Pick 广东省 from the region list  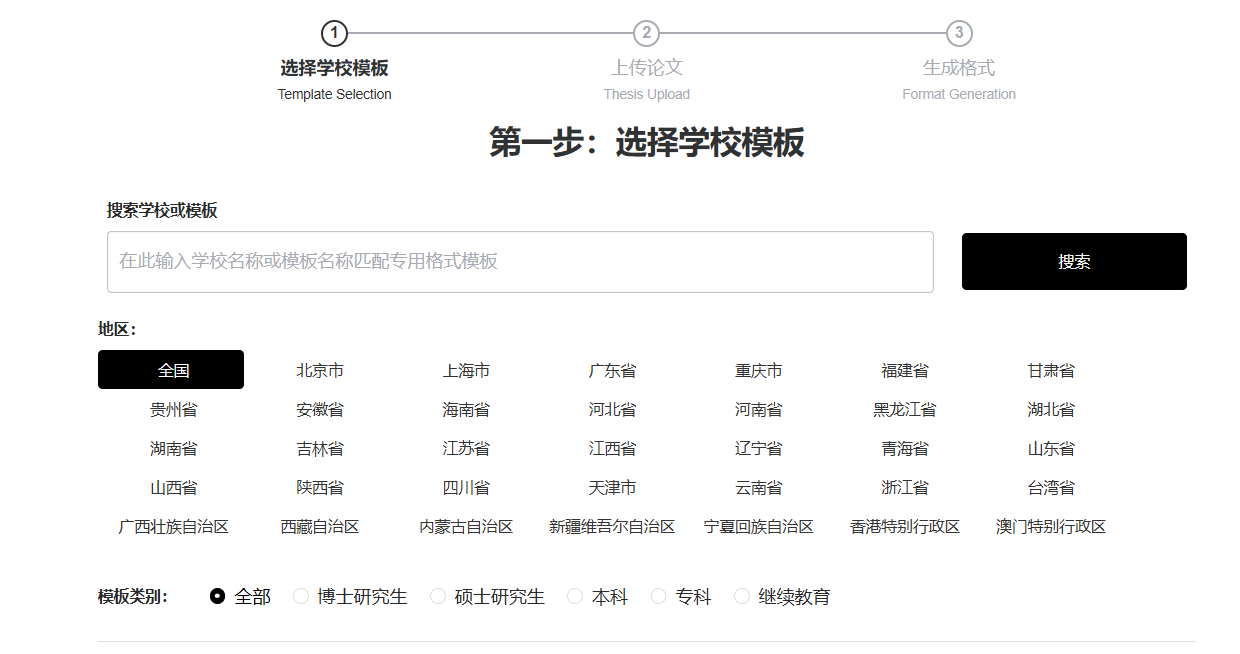click(x=612, y=370)
